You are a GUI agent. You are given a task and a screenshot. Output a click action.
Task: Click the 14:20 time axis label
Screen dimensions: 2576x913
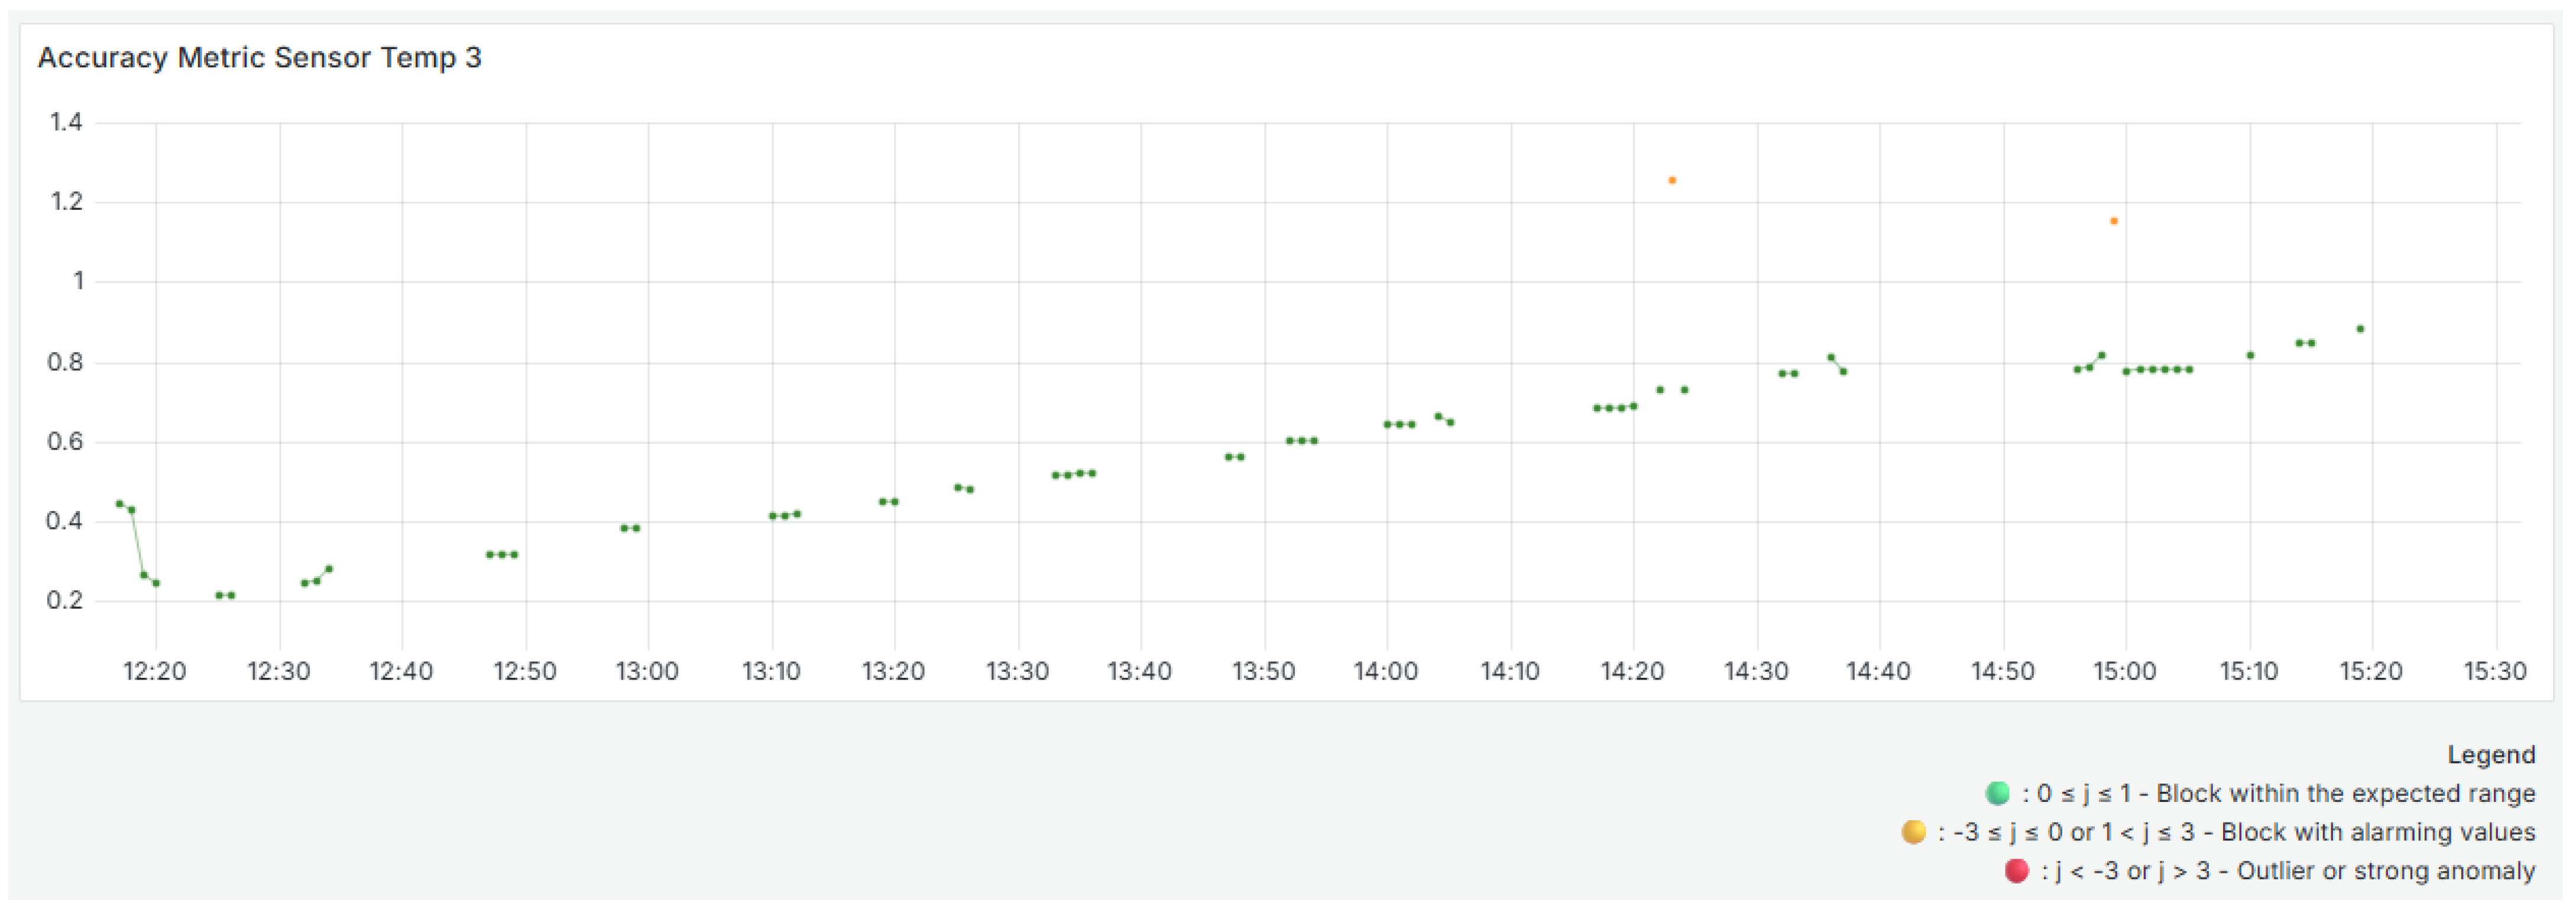click(1632, 671)
